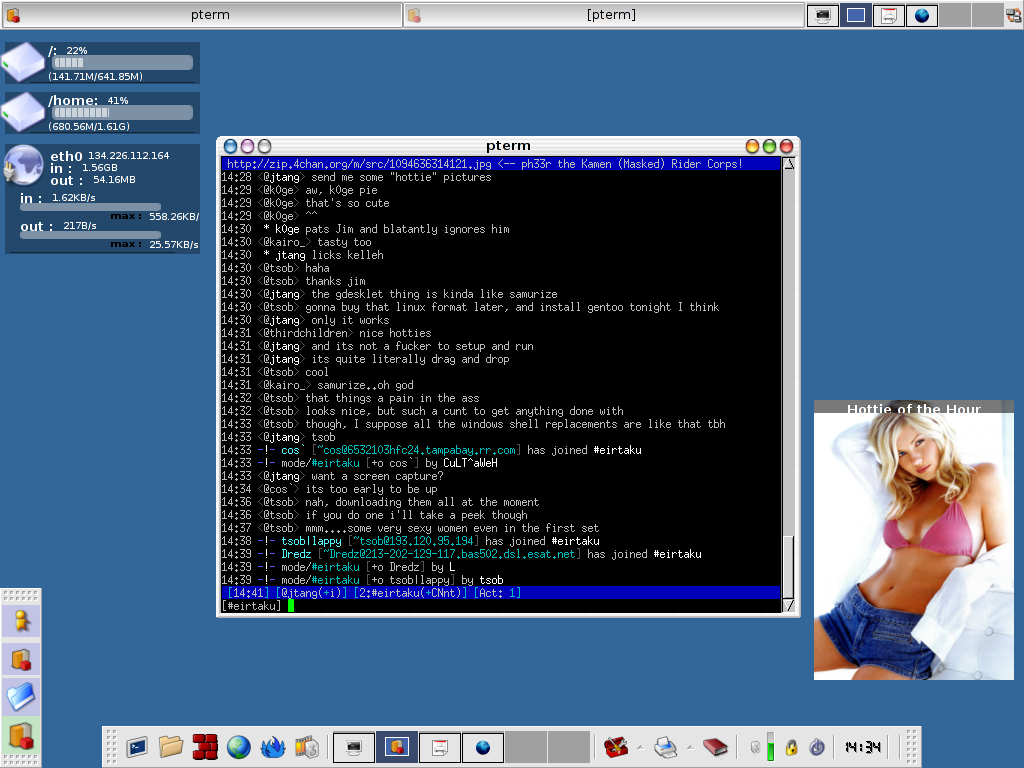Click the yellow AIM buddy icon
The image size is (1024, 768).
(x=21, y=621)
